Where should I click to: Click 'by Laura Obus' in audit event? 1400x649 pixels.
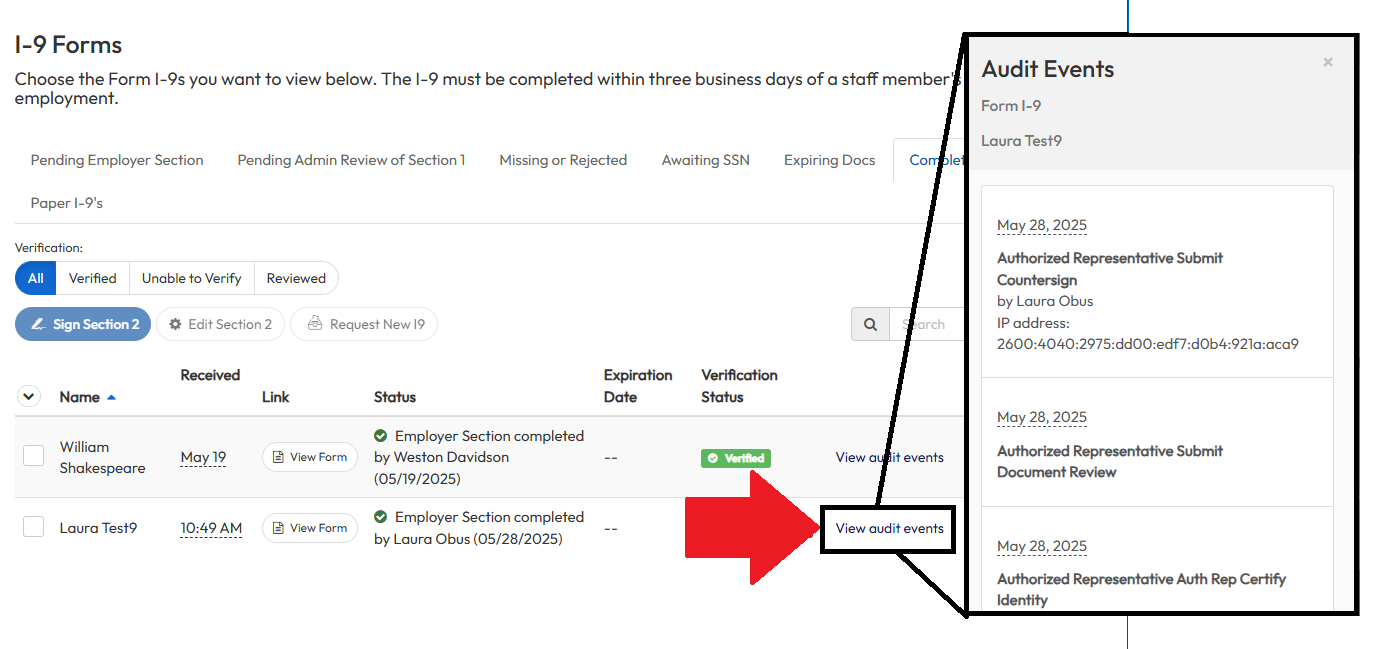[1045, 301]
